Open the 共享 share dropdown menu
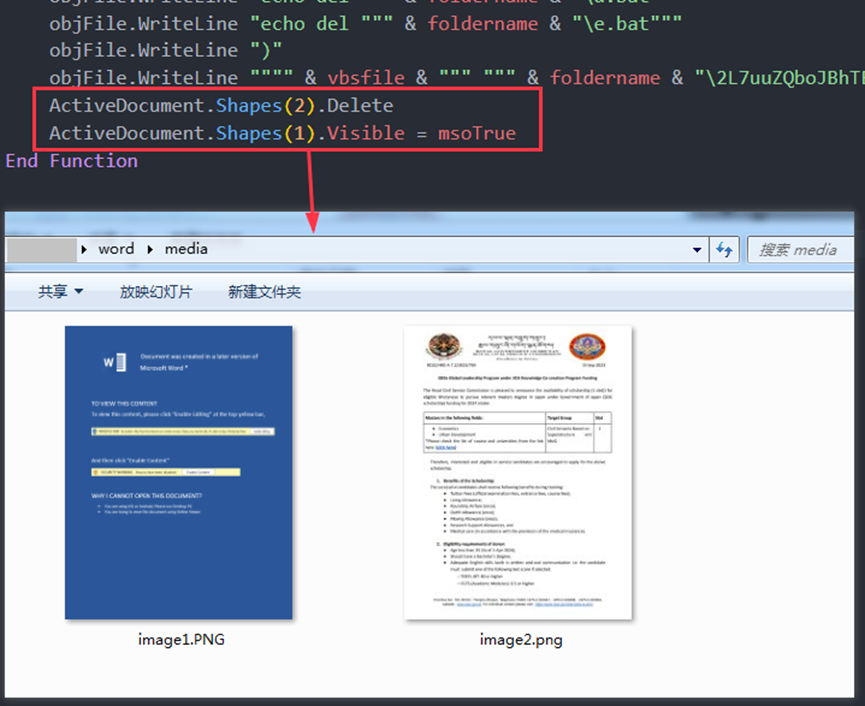The image size is (865, 706). click(x=60, y=291)
